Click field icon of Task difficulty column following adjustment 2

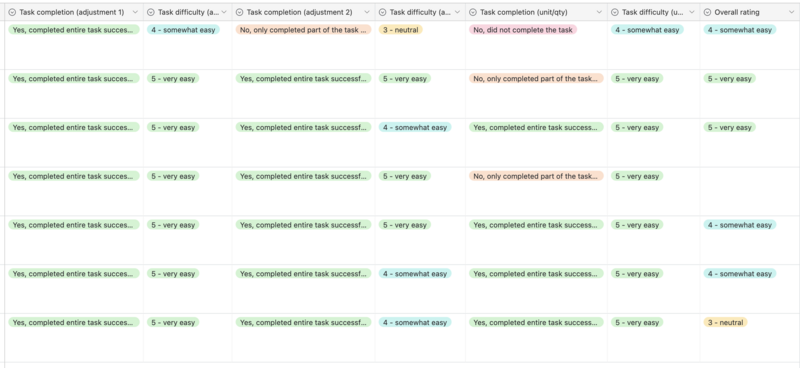point(383,12)
